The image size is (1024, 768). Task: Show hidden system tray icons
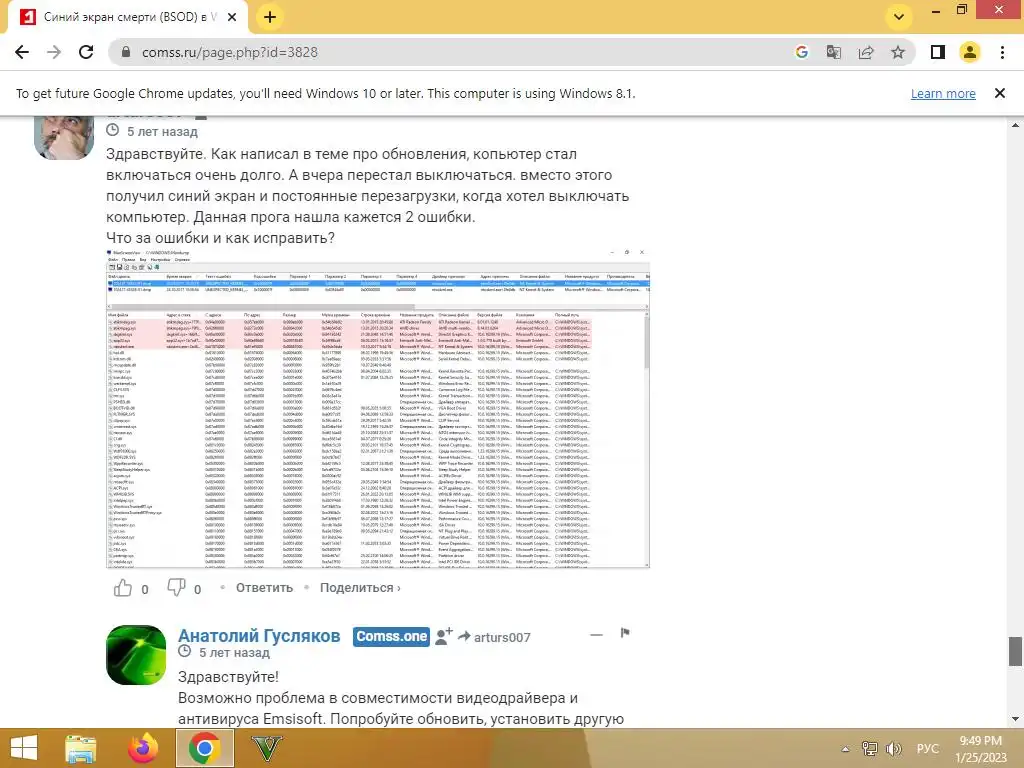(x=846, y=749)
